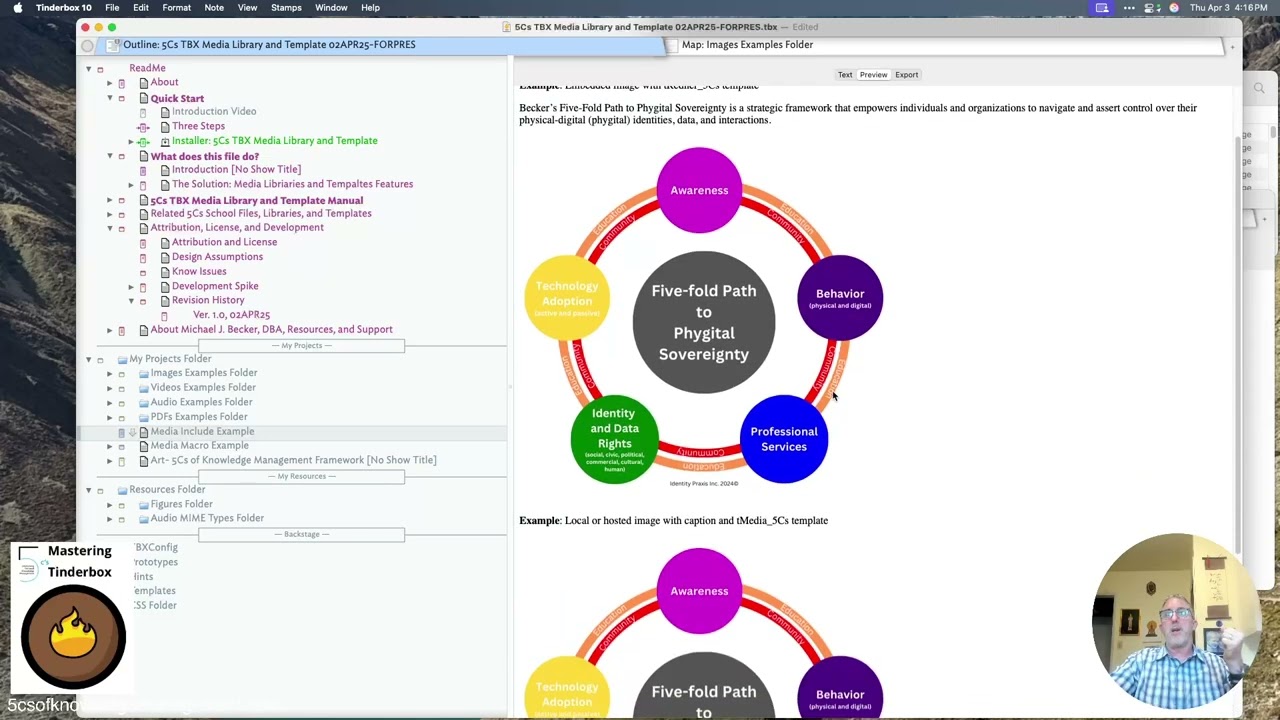Screen dimensions: 1280x720
Task: Select Ver. 1.0, 02APR25 note
Action: (231, 315)
